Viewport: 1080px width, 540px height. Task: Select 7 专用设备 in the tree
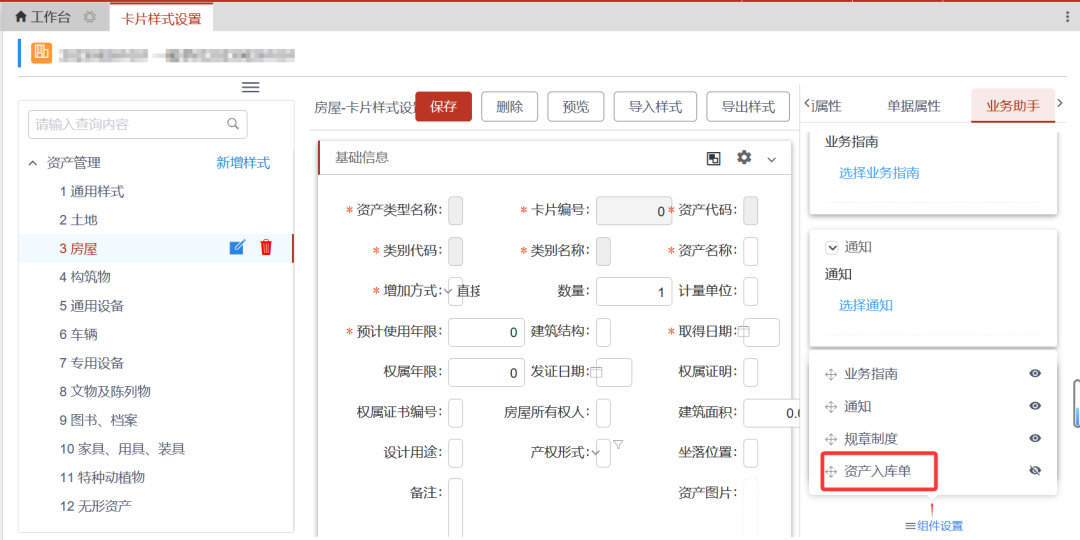tap(92, 363)
